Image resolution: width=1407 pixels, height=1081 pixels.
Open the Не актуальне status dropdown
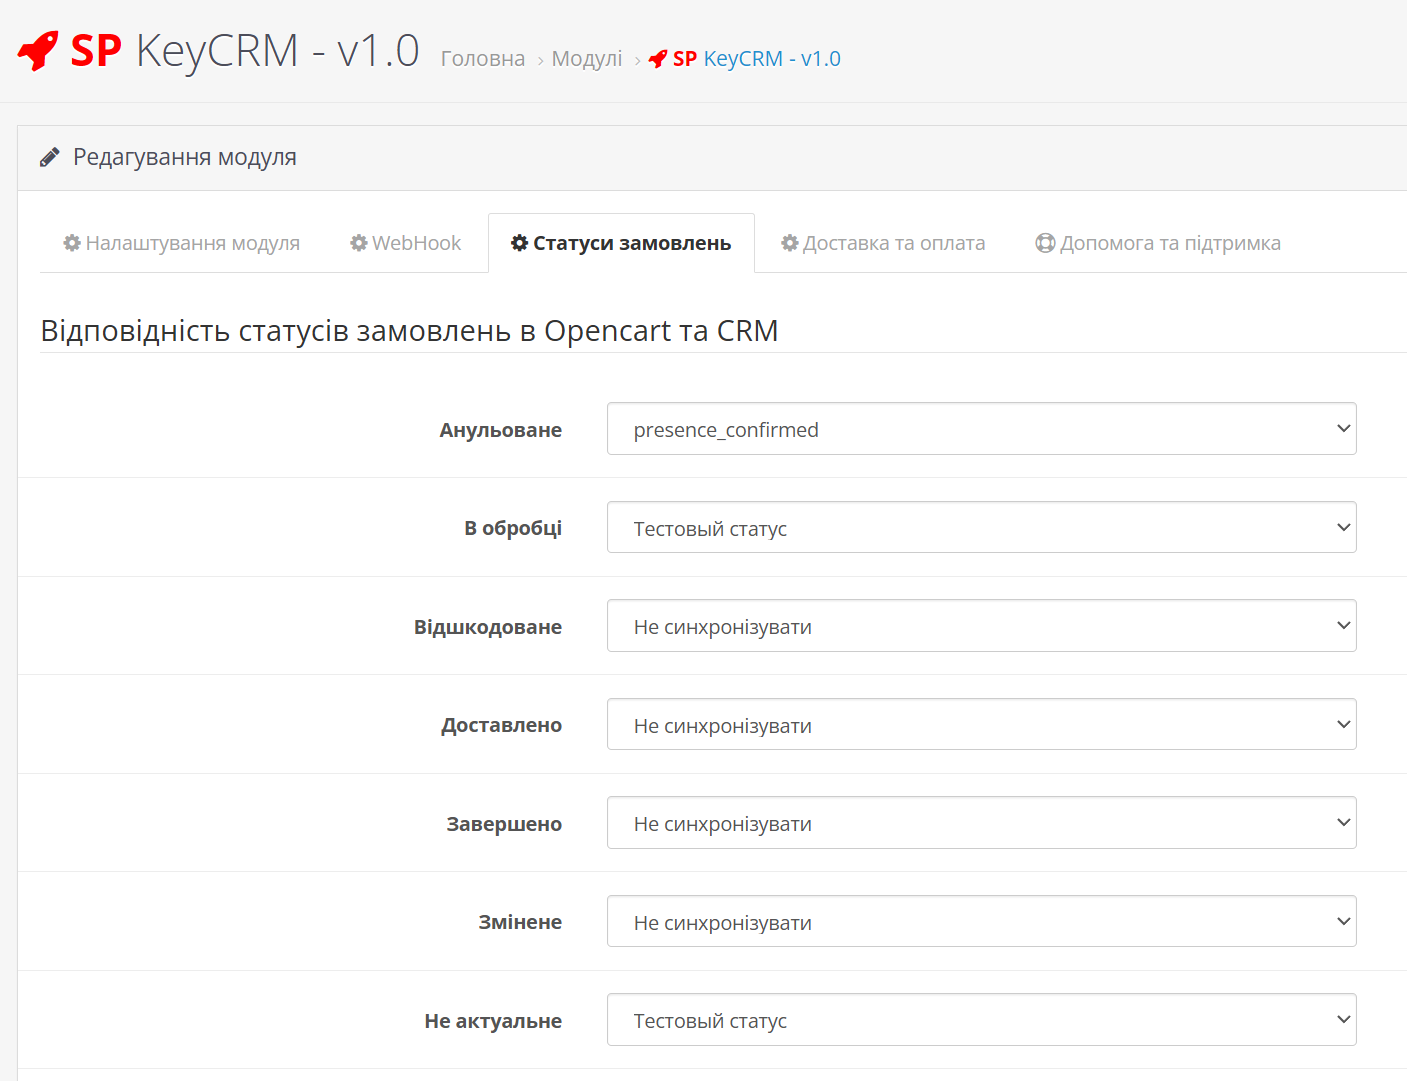pos(981,1020)
